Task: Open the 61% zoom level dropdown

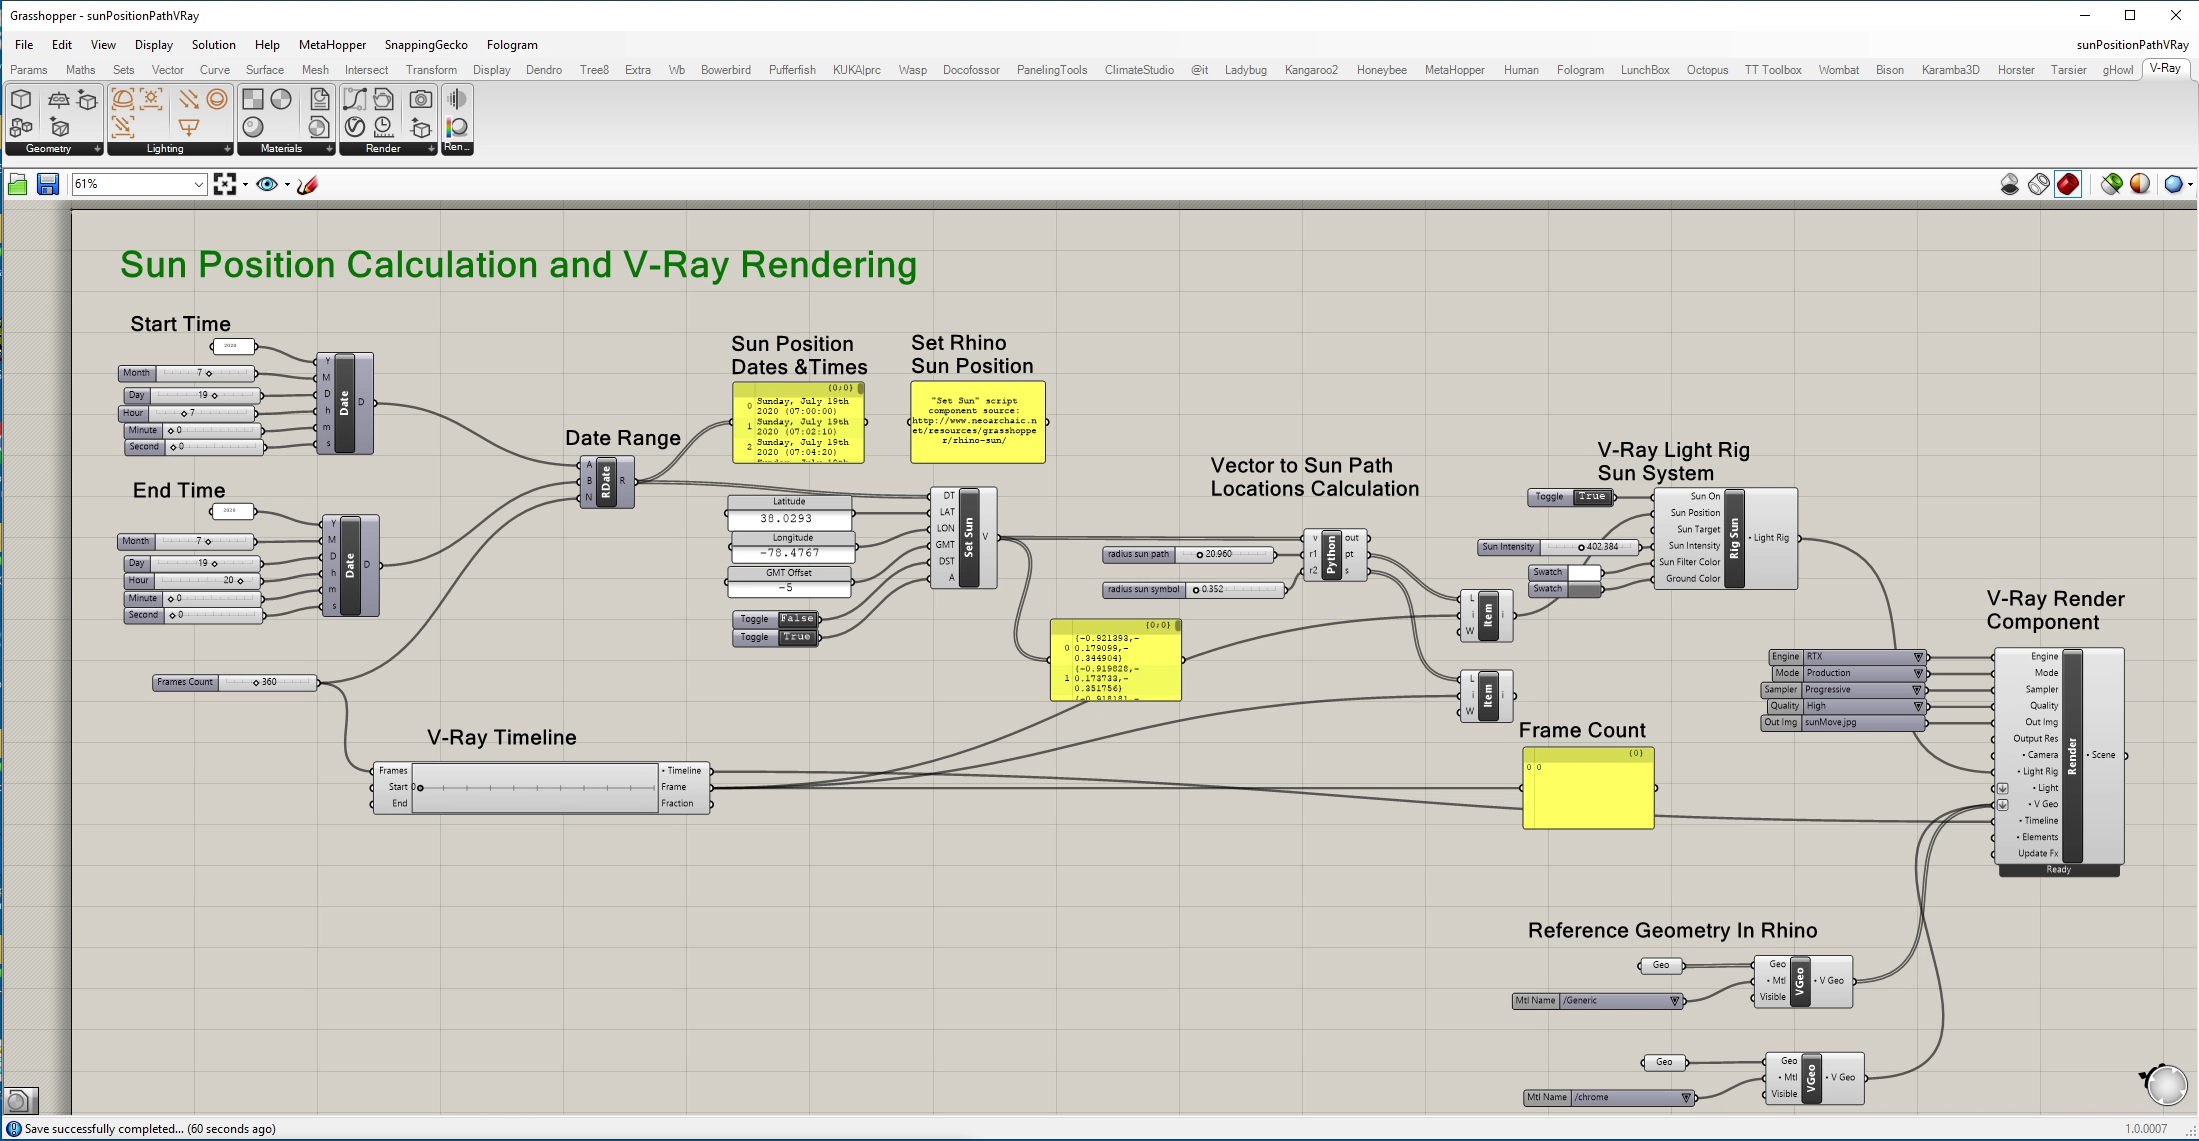Action: coord(197,184)
